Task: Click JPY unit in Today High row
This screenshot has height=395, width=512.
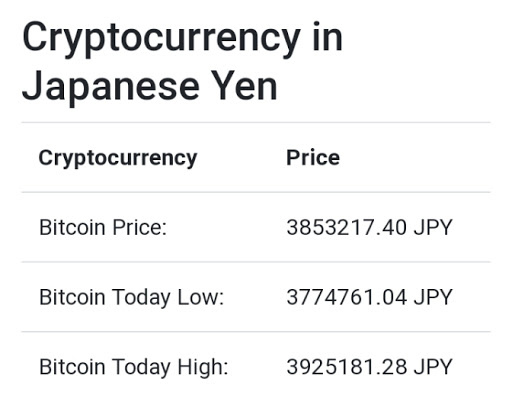Action: 433,367
